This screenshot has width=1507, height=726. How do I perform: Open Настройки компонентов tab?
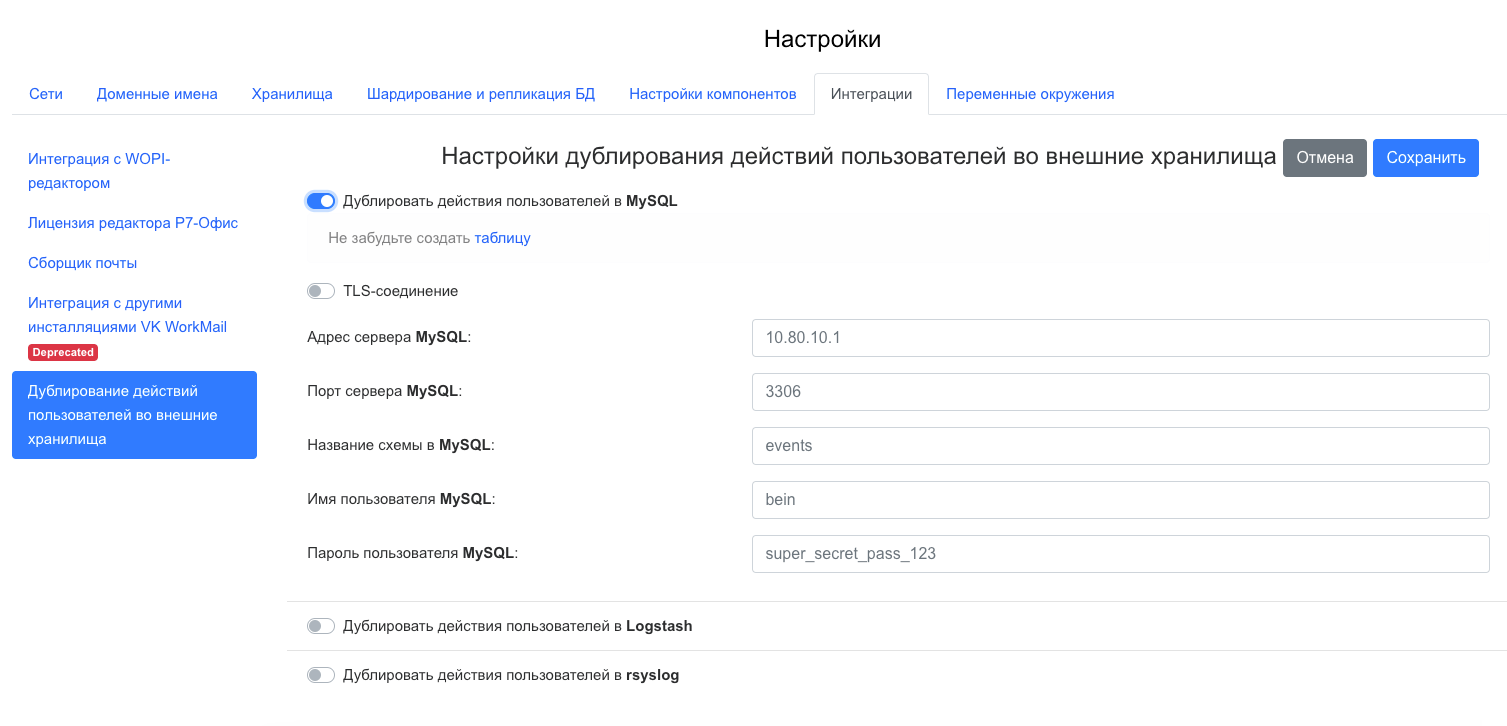(x=712, y=94)
